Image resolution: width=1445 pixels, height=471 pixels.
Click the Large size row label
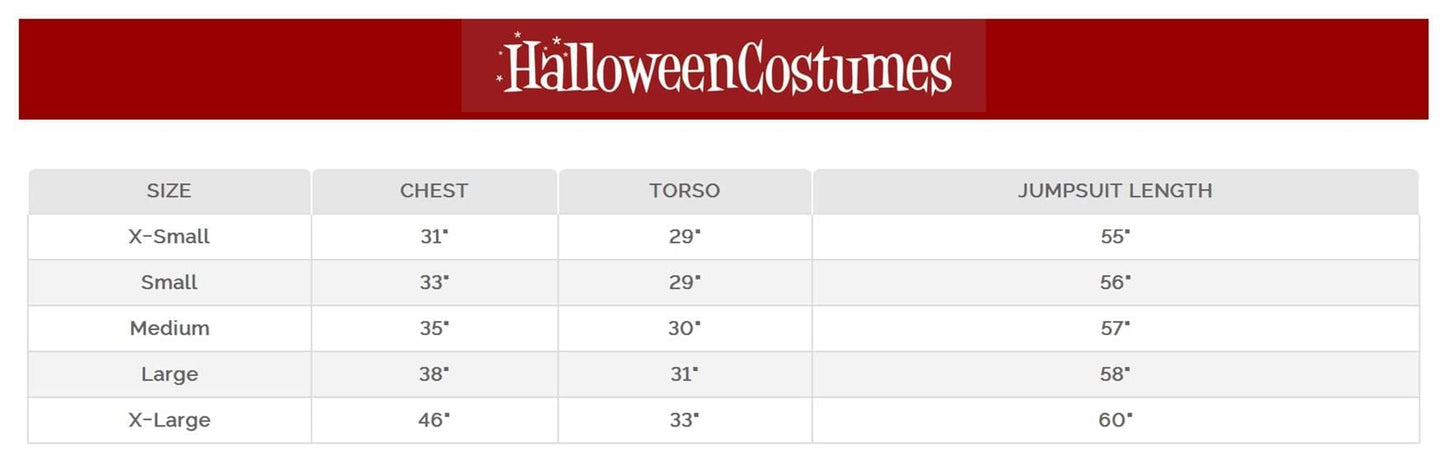tap(169, 375)
